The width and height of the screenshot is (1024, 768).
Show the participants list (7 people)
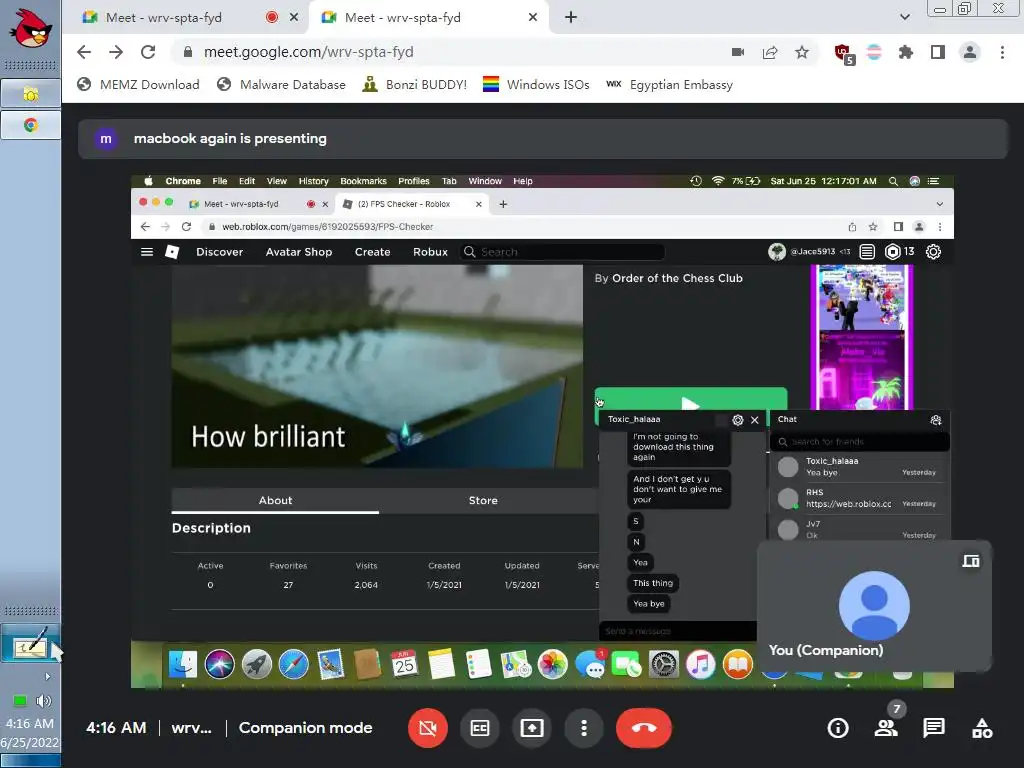click(x=886, y=728)
